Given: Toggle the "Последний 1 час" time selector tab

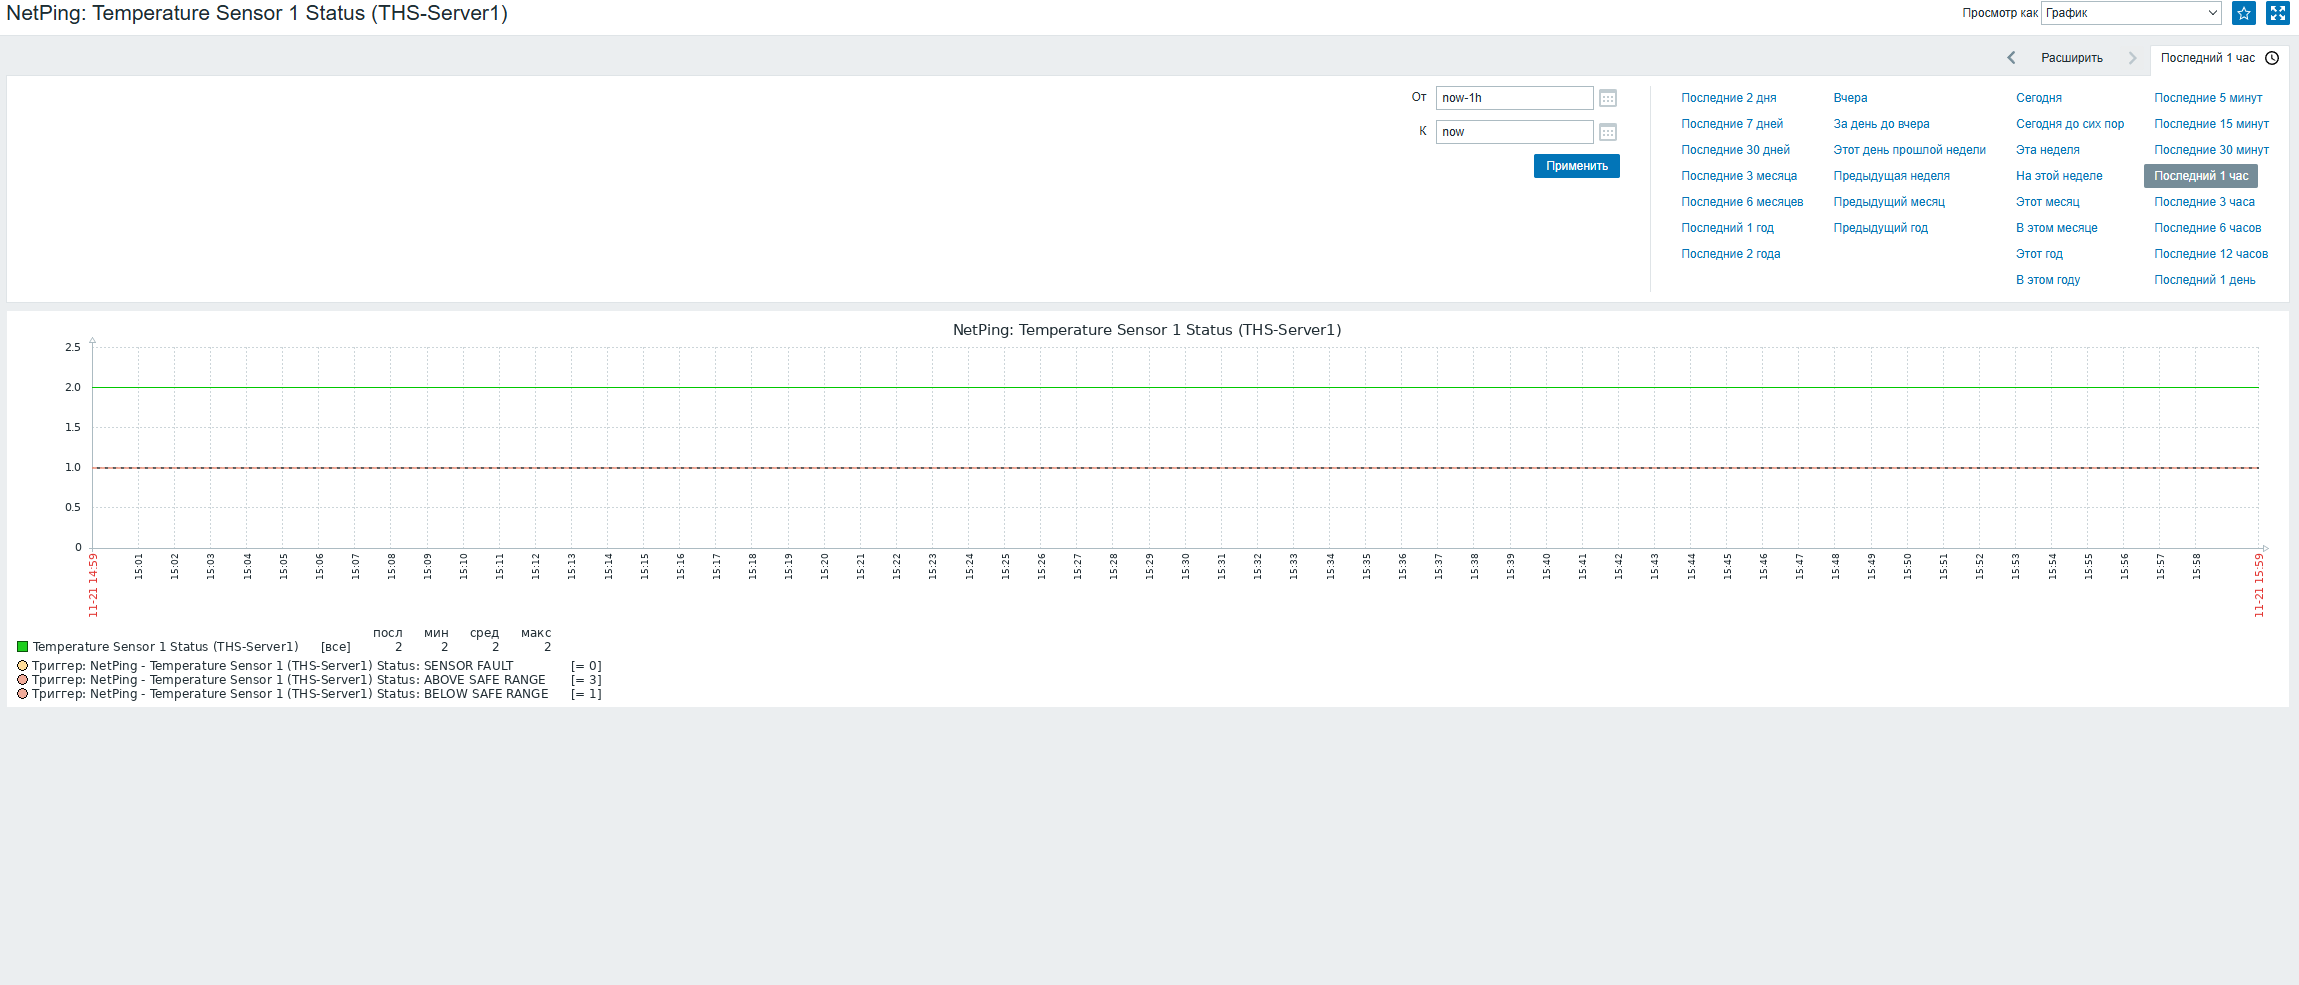Looking at the screenshot, I should [2219, 58].
